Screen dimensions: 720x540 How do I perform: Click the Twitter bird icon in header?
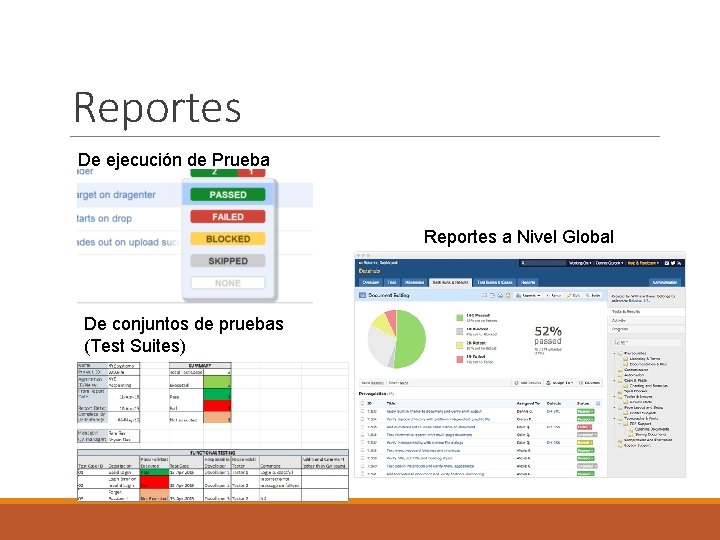pyautogui.click(x=673, y=263)
